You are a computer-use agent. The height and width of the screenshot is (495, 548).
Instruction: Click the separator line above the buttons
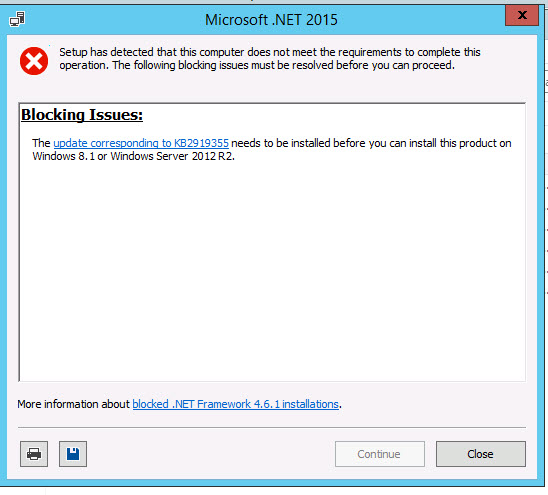[x=272, y=427]
